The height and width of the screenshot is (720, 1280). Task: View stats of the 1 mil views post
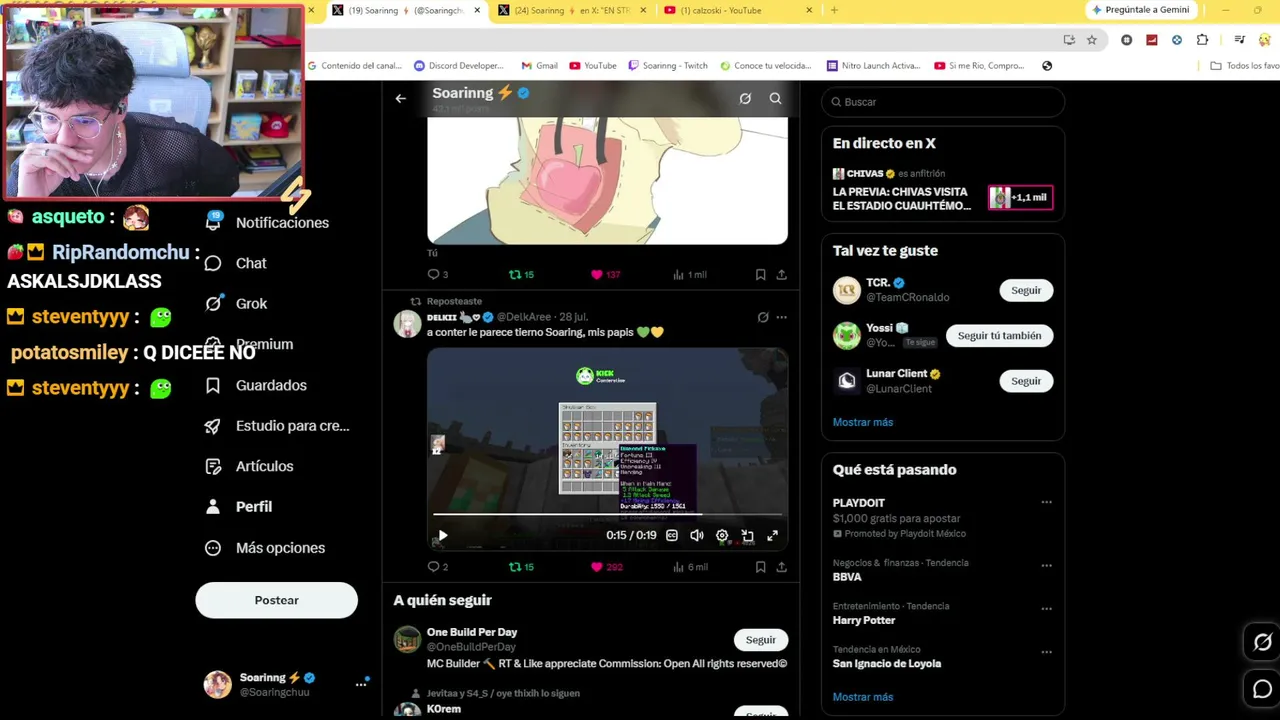[690, 274]
